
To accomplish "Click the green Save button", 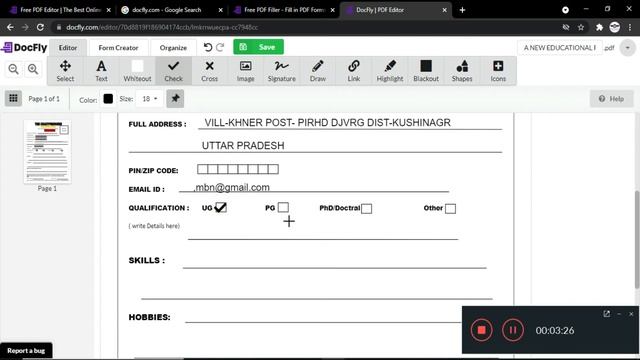I will coord(258,47).
